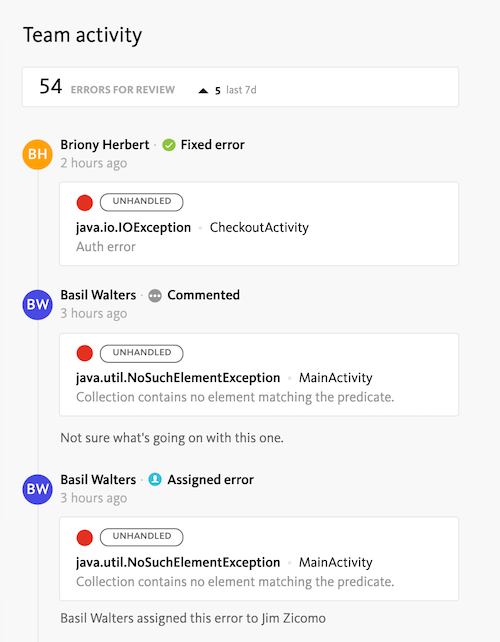Click the blue Assigned error person icon
Screen dimensions: 500x642
coord(155,479)
